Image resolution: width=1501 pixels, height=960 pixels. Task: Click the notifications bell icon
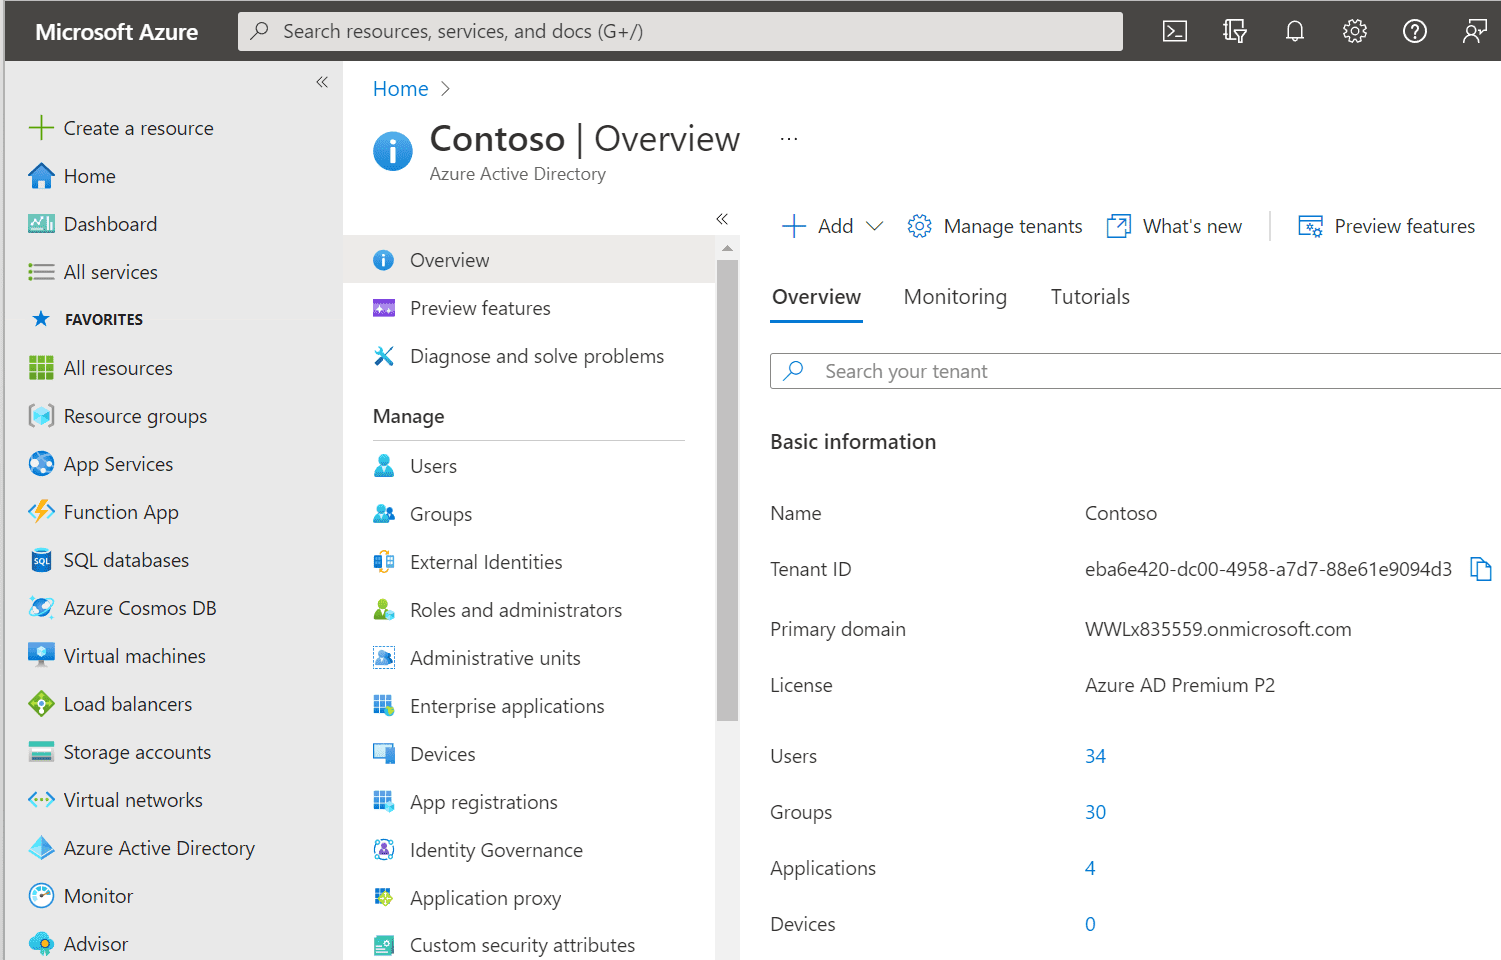(1295, 32)
